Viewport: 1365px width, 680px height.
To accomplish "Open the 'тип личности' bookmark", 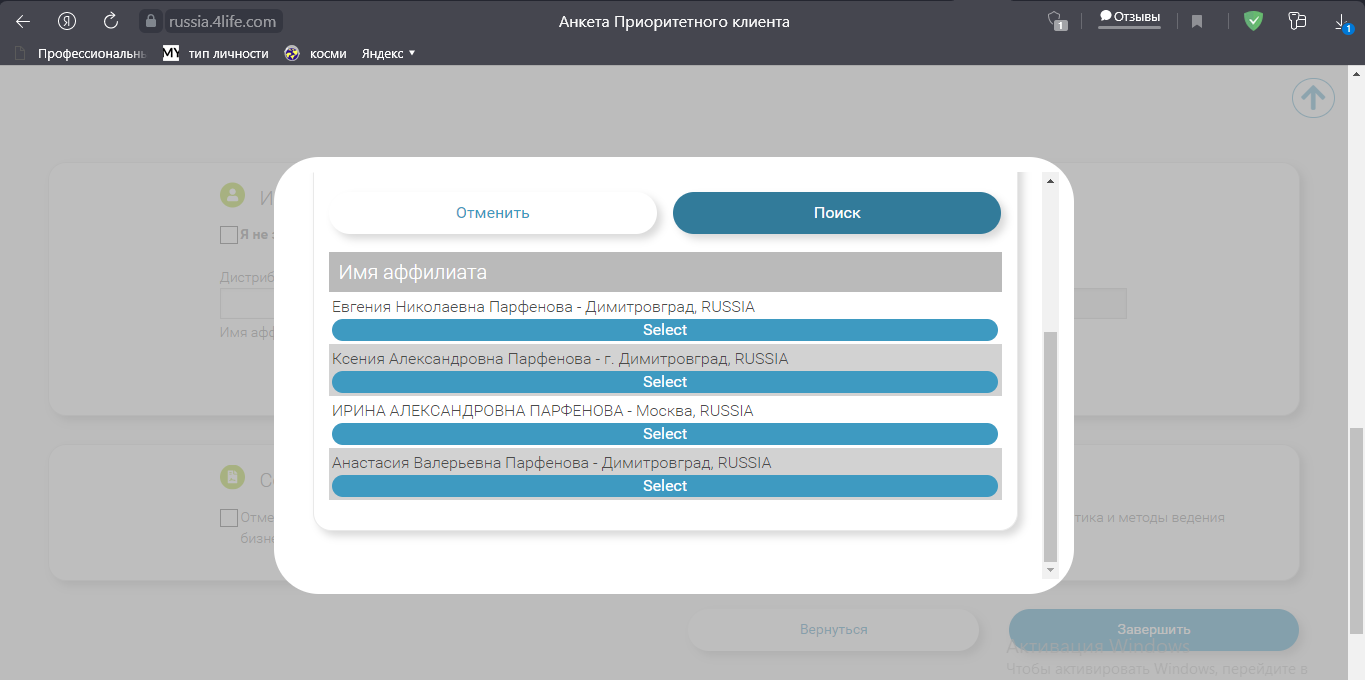I will [228, 53].
